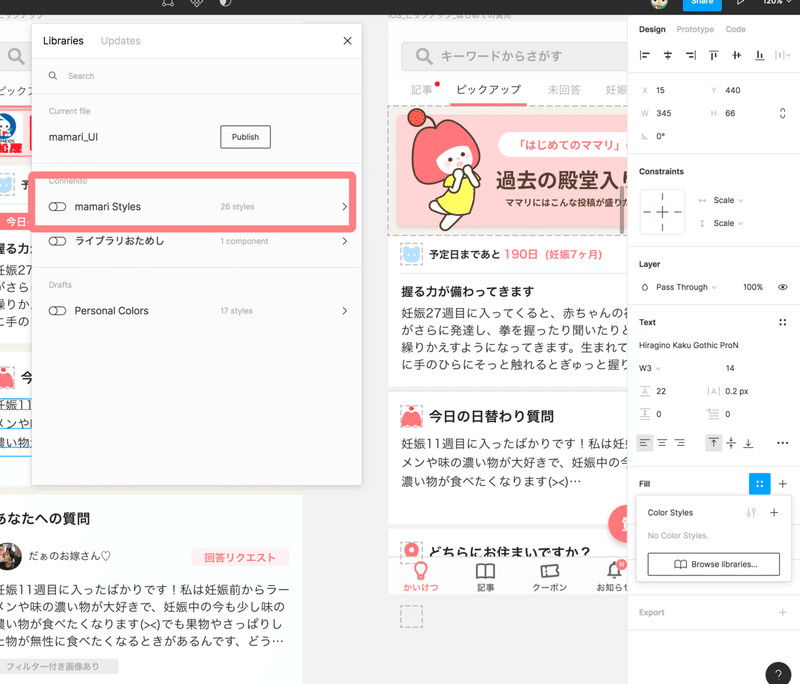Expand ライブラリおためし library details

click(x=344, y=241)
